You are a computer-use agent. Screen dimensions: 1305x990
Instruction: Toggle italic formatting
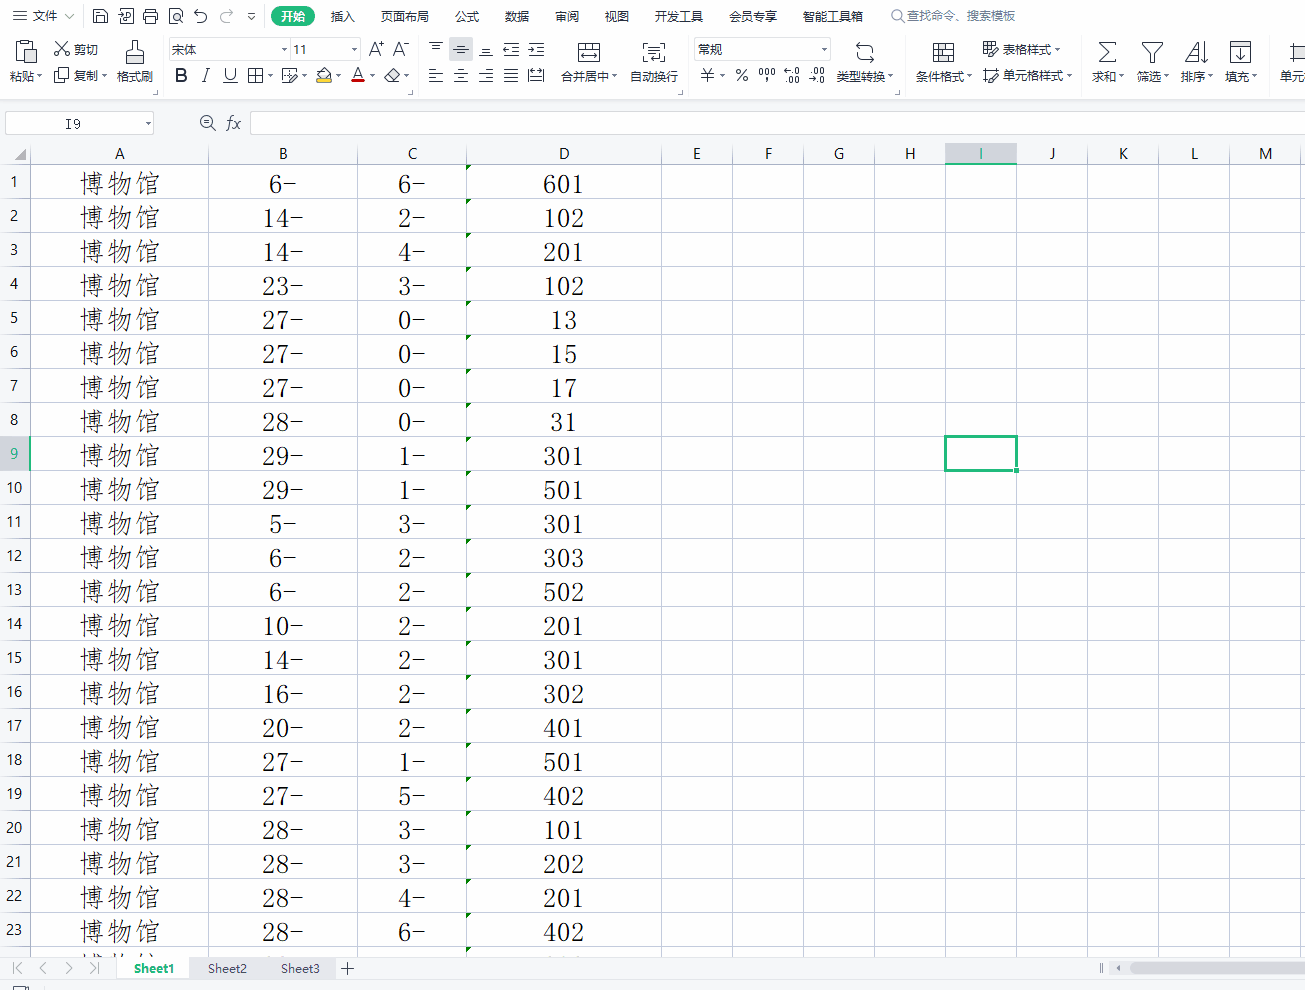205,76
